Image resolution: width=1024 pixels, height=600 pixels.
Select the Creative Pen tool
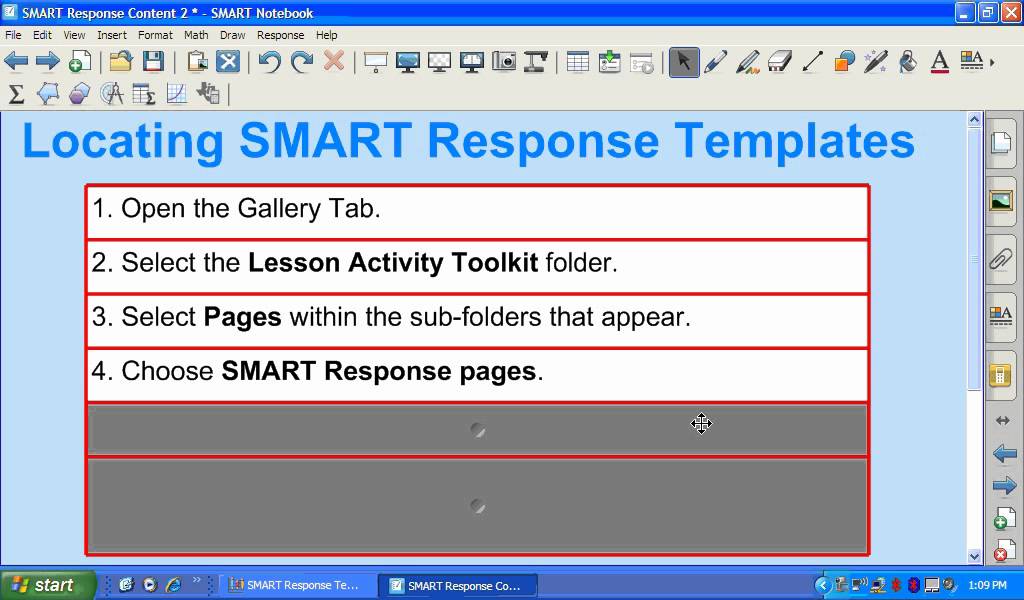[748, 62]
